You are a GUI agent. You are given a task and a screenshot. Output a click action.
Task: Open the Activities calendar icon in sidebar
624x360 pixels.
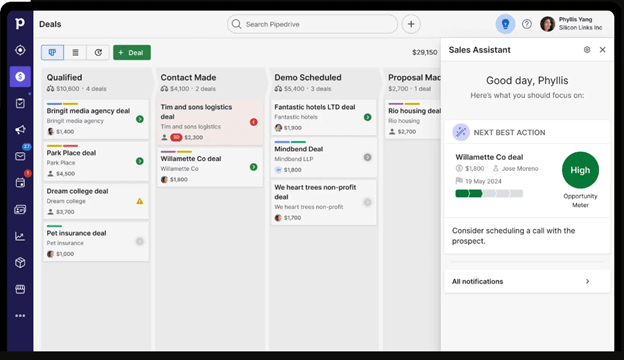pos(20,183)
